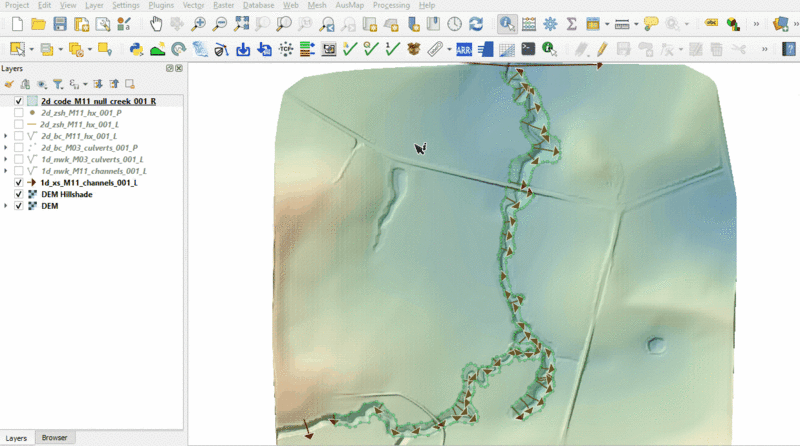Save the project with the floppy disk icon
The image size is (800, 446).
click(60, 23)
